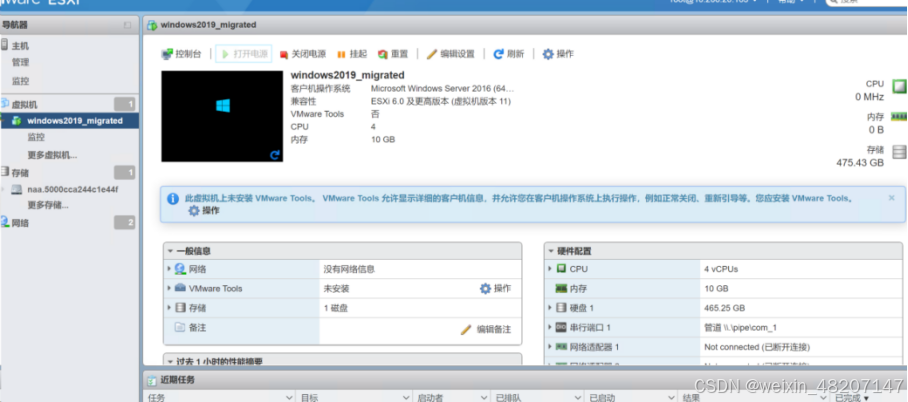Sort by the 任务 column header
The height and width of the screenshot is (402, 908).
coord(219,397)
